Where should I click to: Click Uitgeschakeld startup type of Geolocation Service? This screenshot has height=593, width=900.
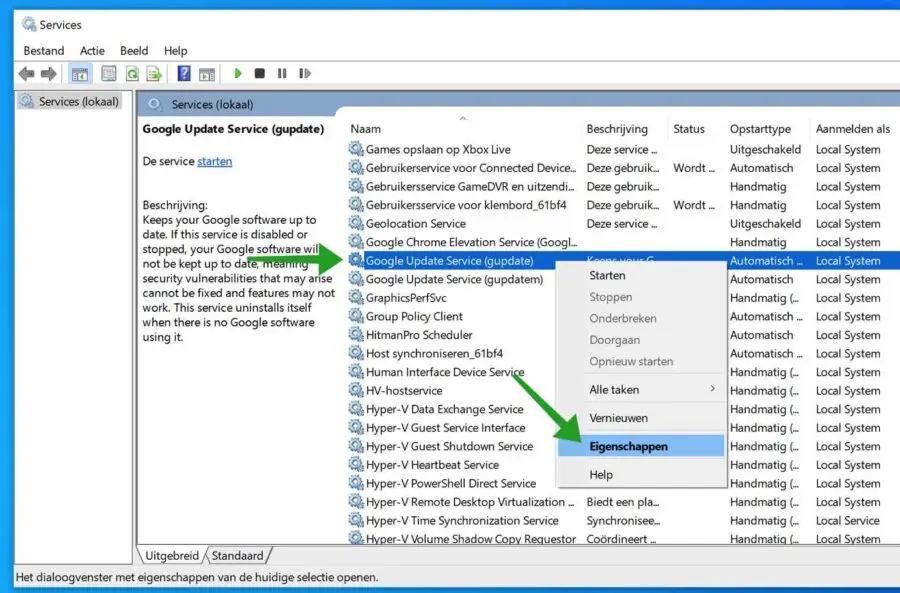(765, 223)
